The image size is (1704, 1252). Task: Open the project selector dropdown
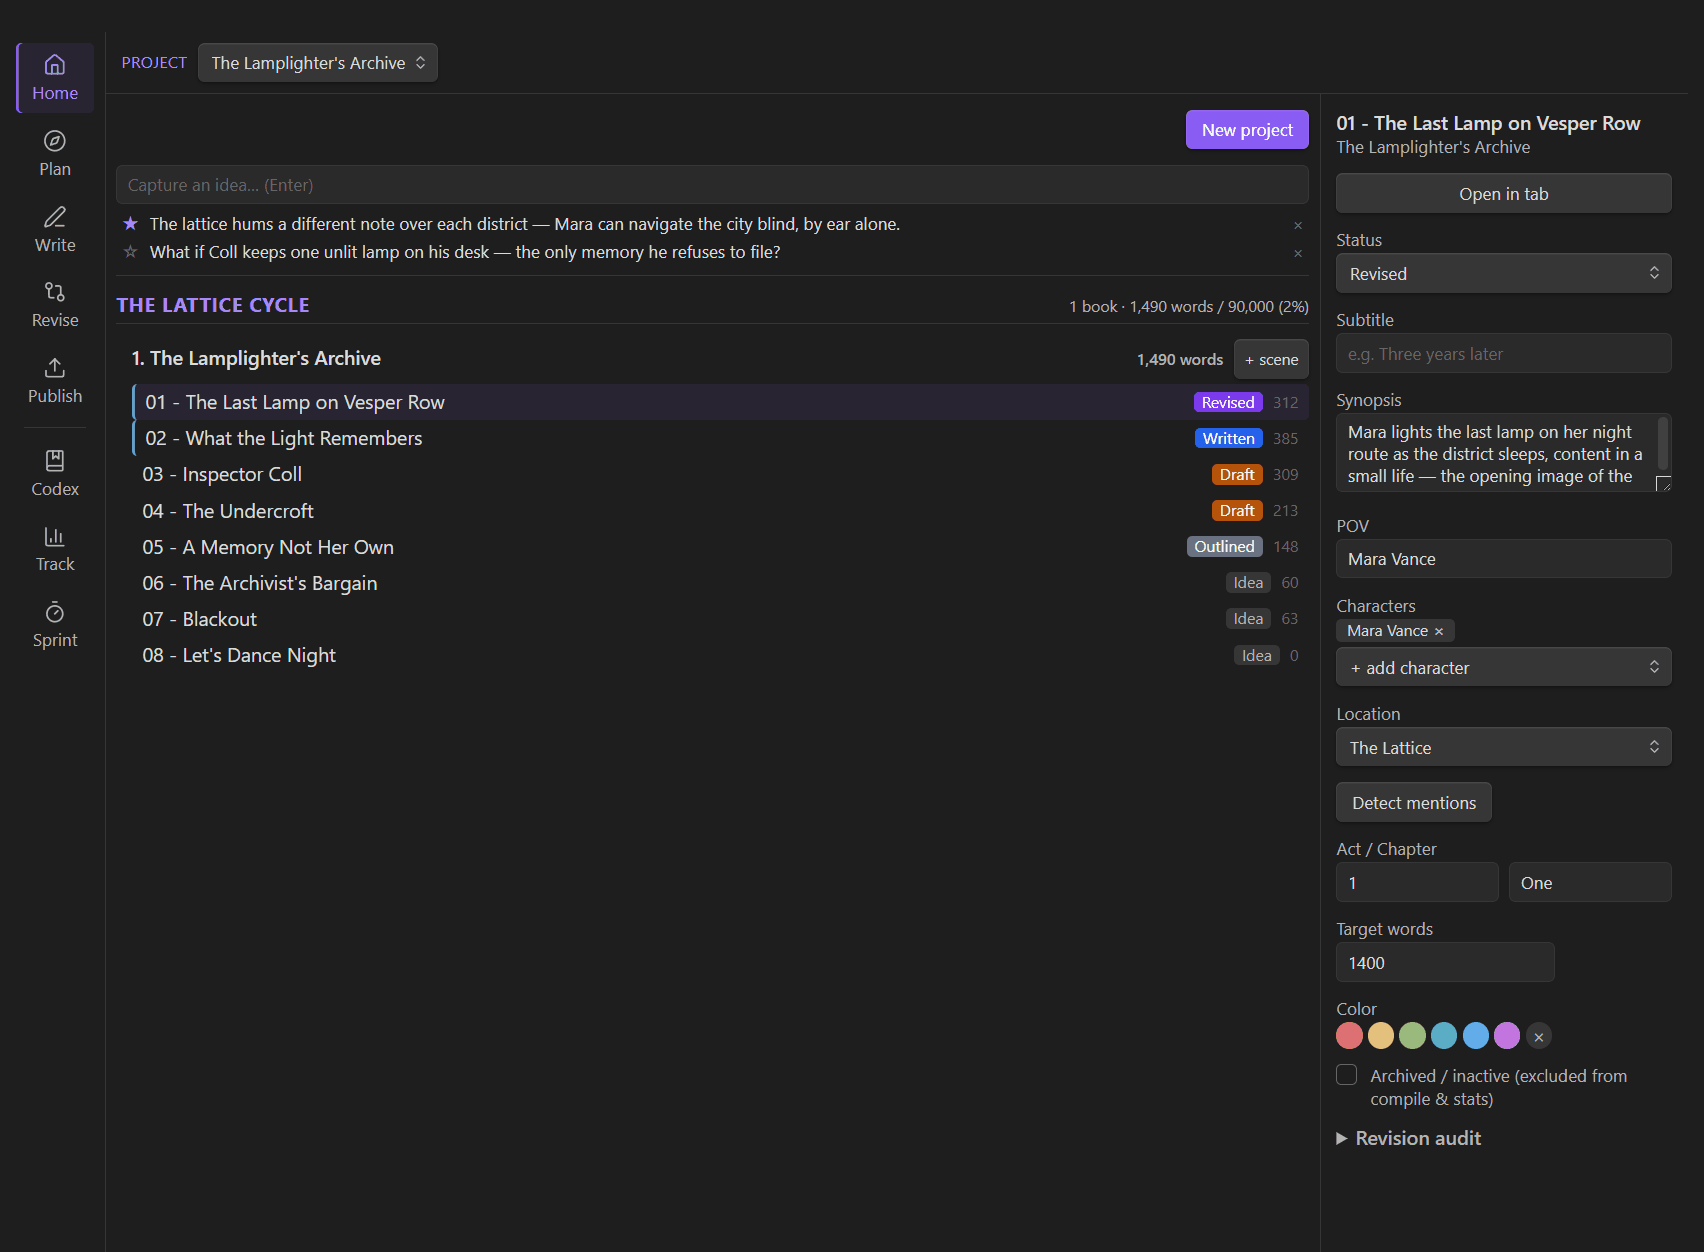pyautogui.click(x=318, y=63)
